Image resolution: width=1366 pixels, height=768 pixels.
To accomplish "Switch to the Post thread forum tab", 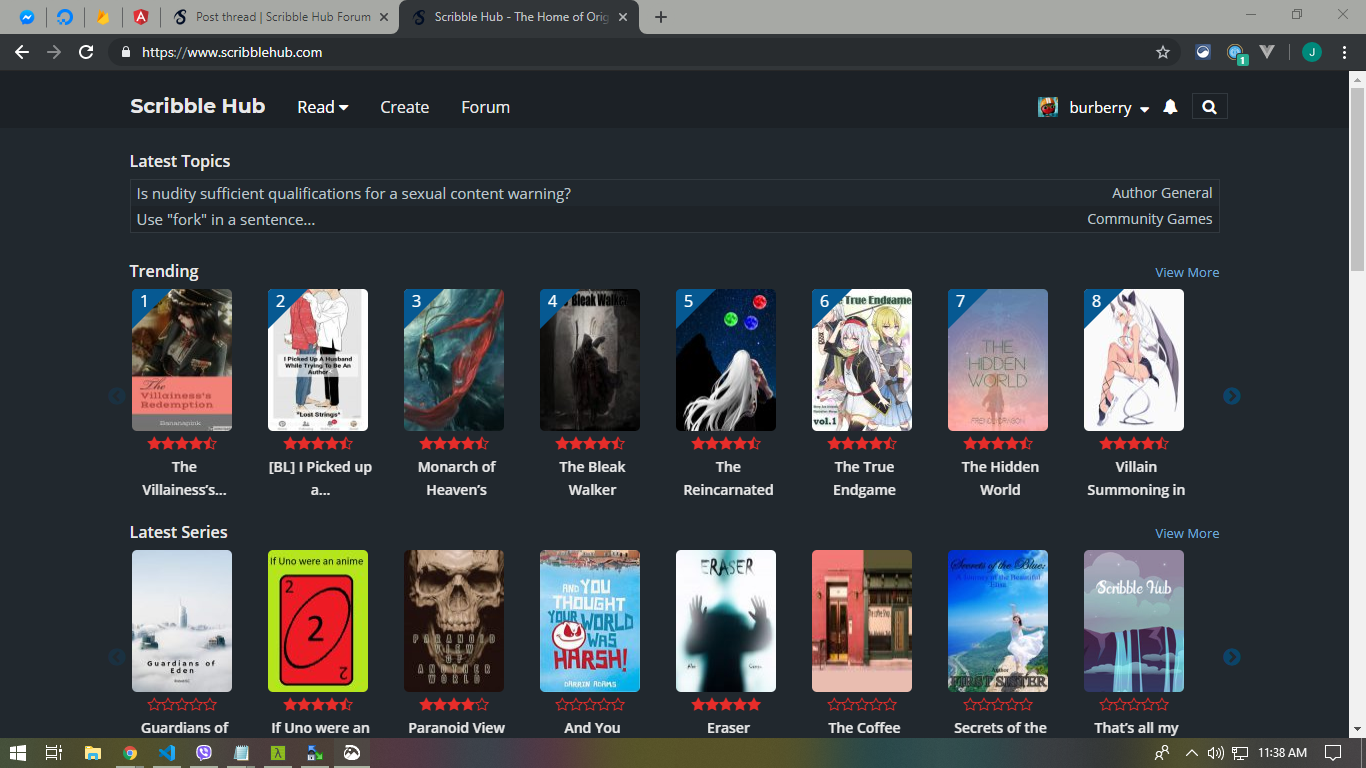I will [282, 17].
